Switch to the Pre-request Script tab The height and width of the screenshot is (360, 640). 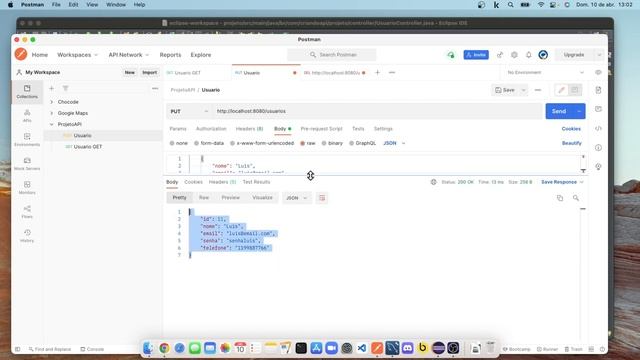[x=321, y=129]
